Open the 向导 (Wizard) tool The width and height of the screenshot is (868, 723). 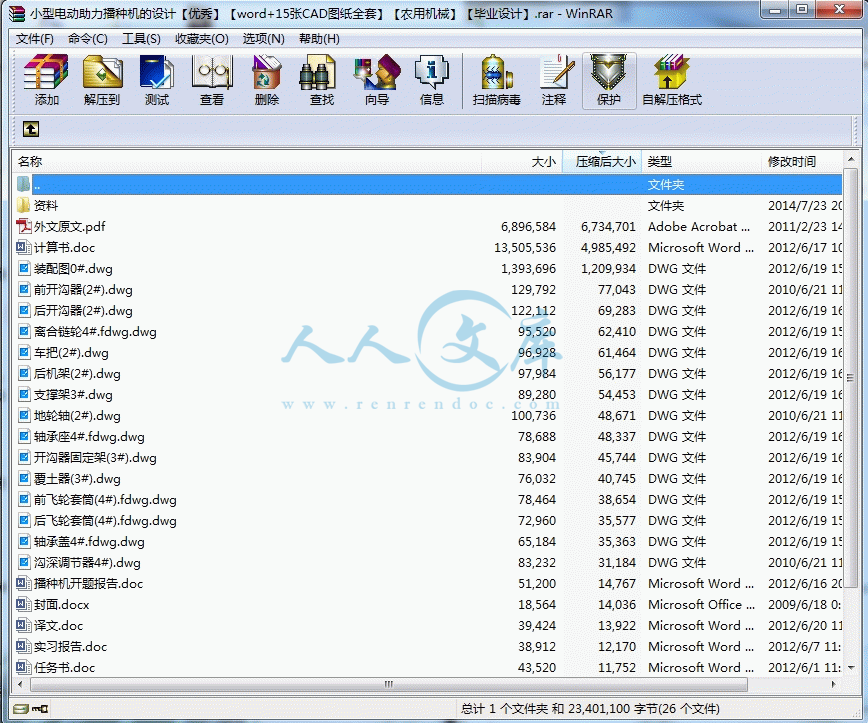[377, 73]
